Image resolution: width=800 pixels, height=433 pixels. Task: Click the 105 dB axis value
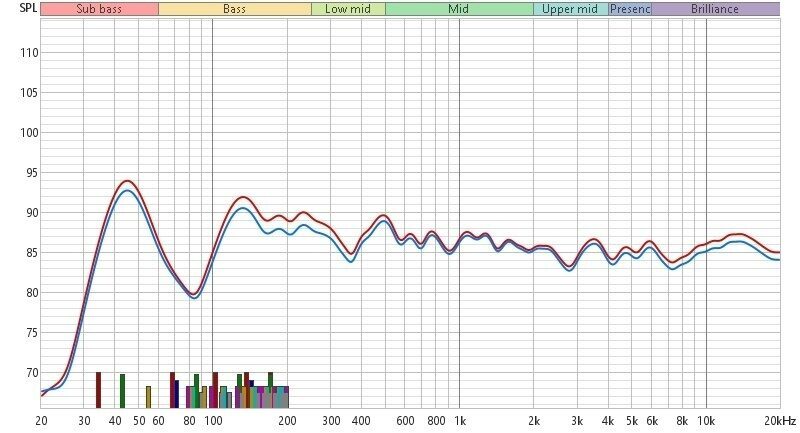click(29, 93)
